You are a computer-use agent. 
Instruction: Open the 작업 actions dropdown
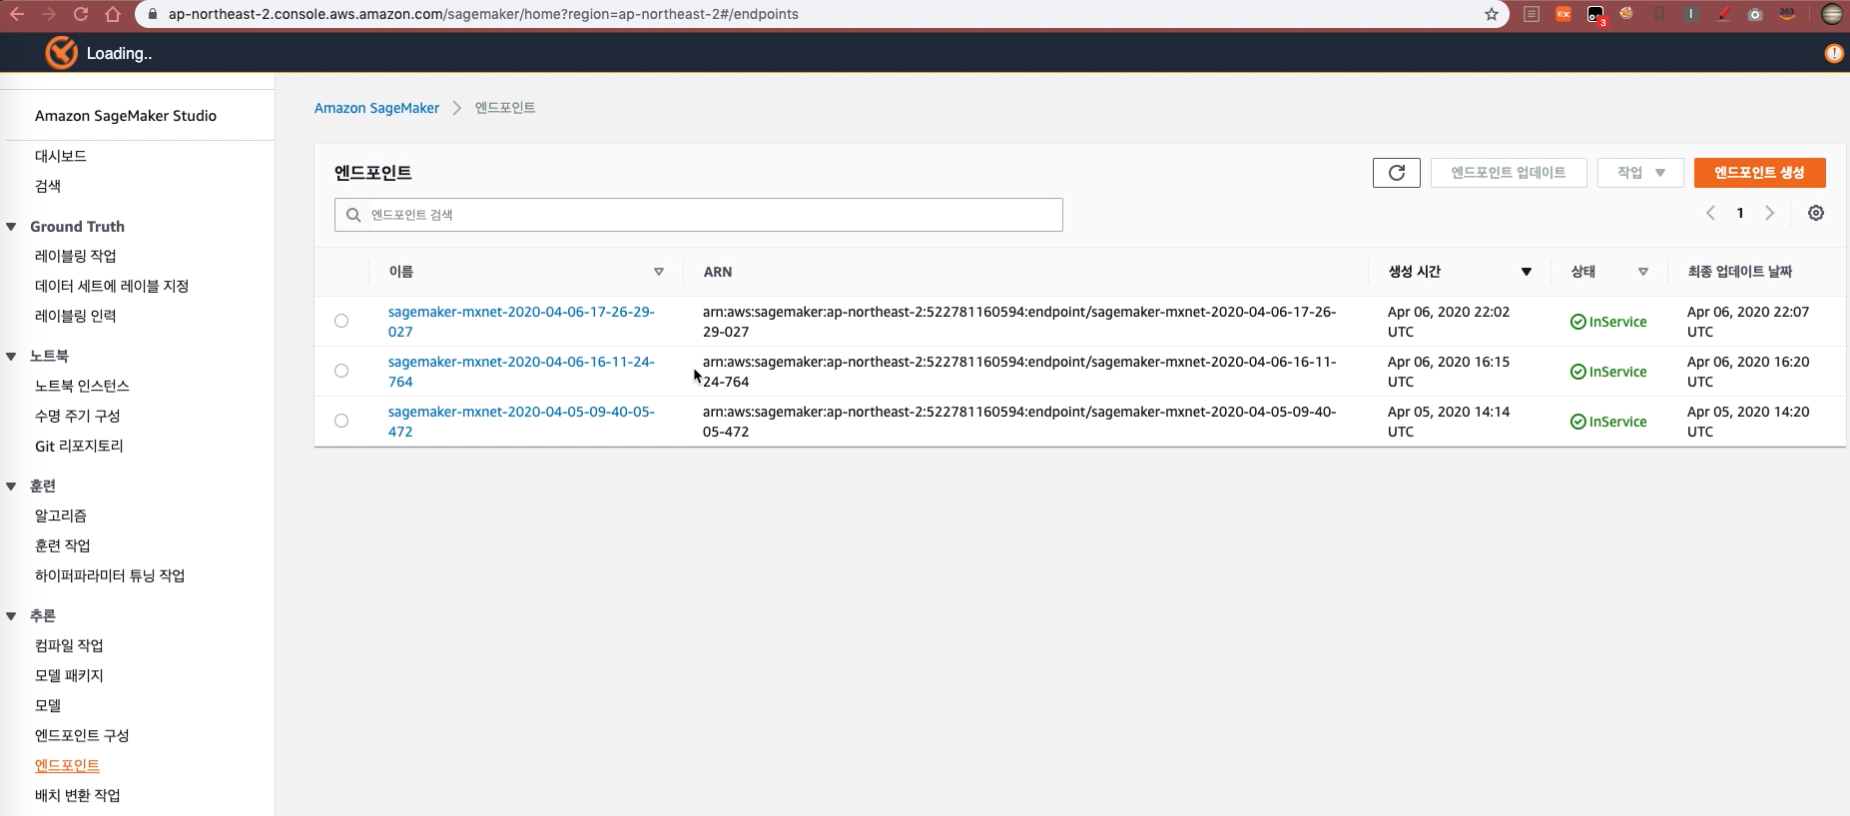coord(1640,173)
